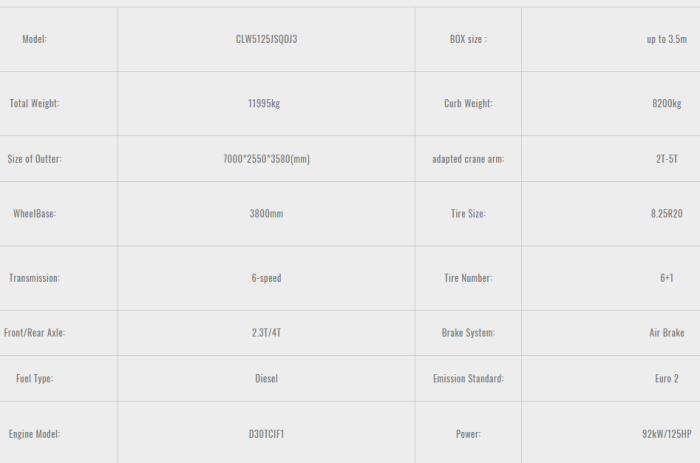Click the Air Brake value
The height and width of the screenshot is (463, 700).
[x=666, y=333]
